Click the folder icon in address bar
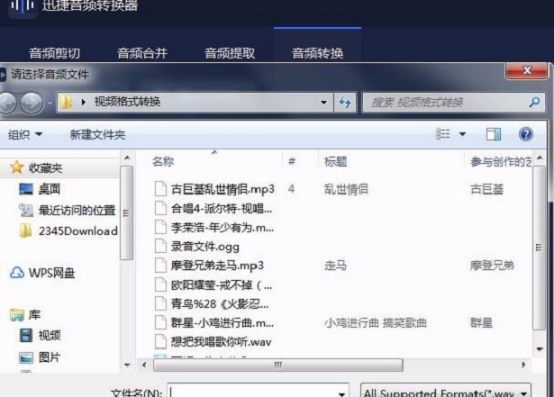The image size is (554, 397). 66,102
